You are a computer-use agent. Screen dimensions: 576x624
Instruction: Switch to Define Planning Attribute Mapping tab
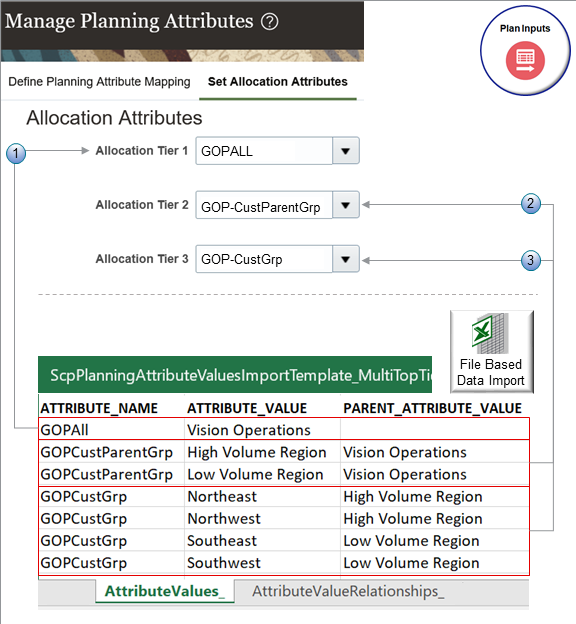pos(100,82)
